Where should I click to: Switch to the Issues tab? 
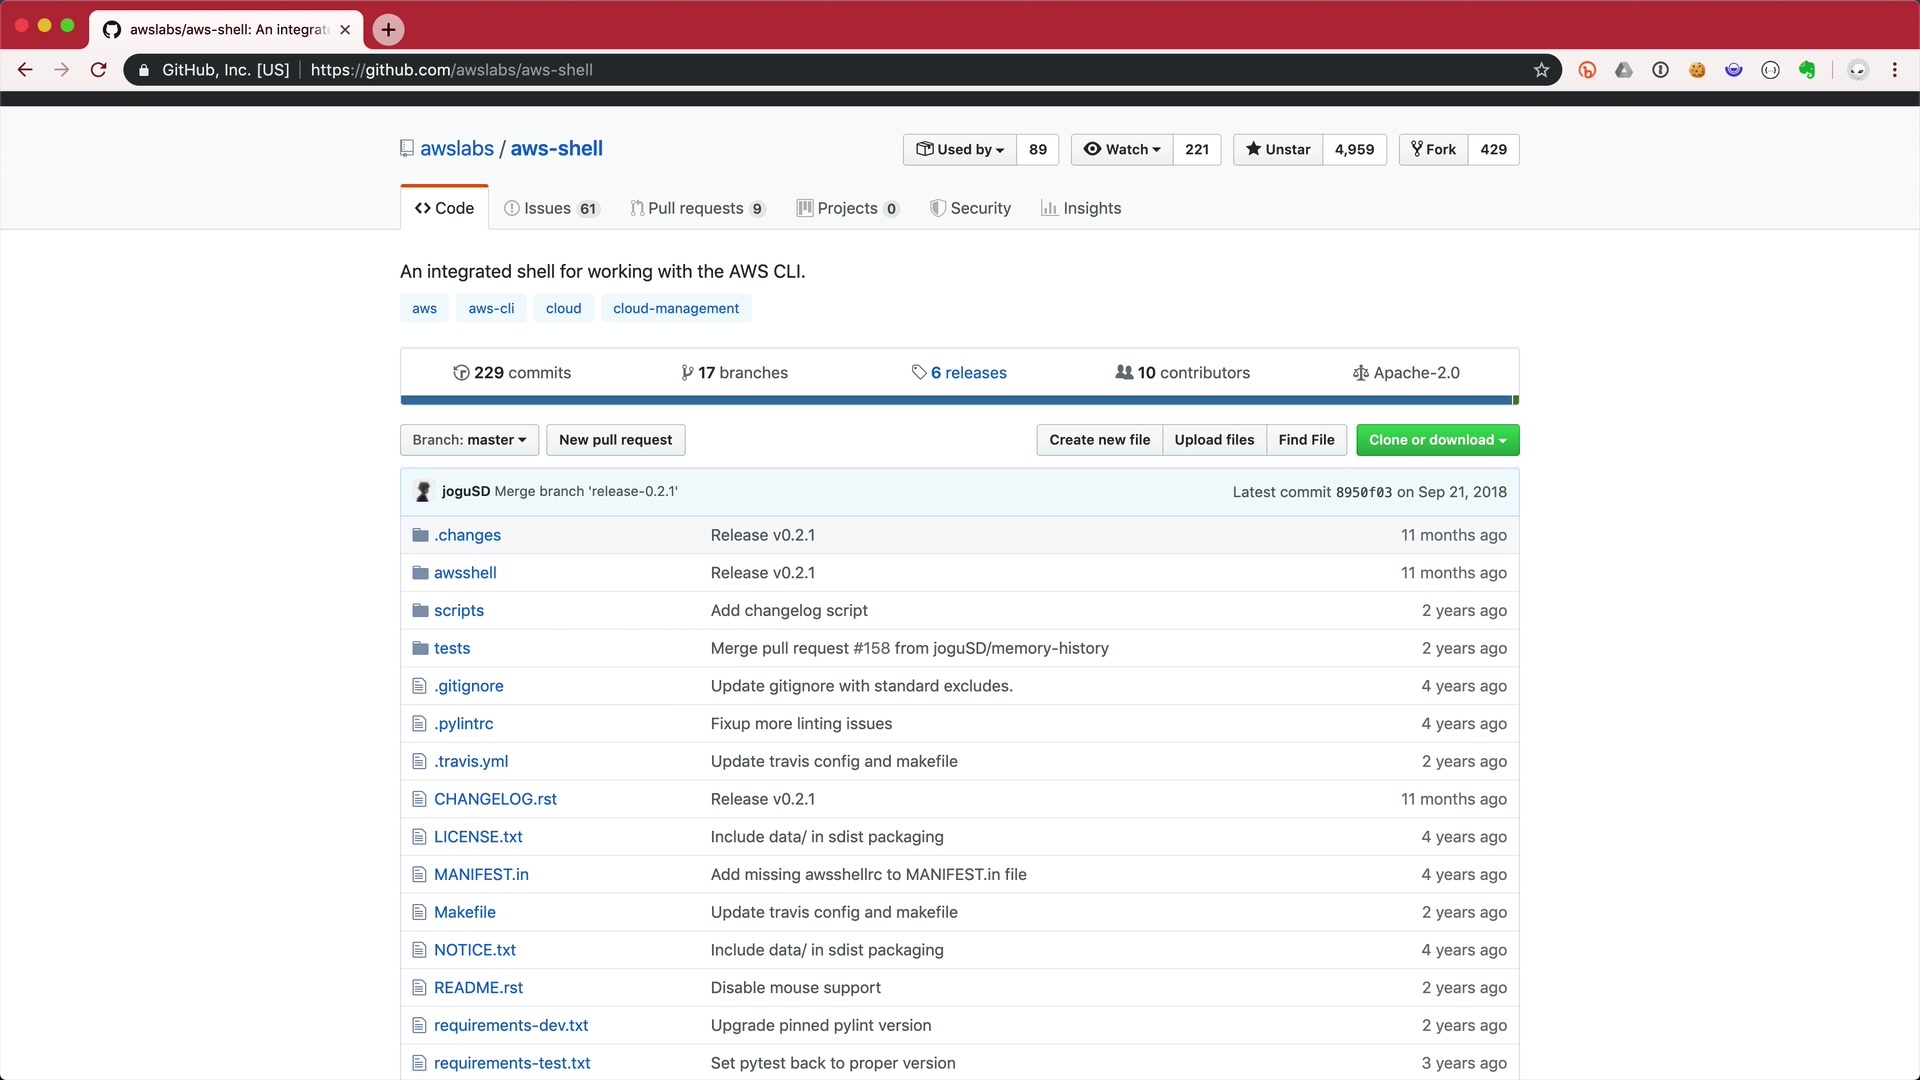pos(549,209)
